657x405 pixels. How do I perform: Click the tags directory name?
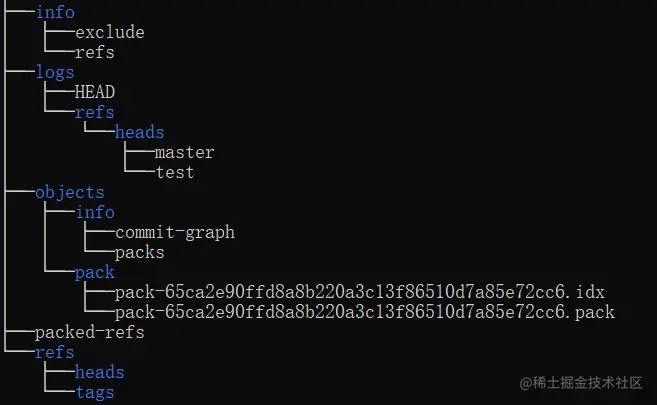tap(94, 392)
